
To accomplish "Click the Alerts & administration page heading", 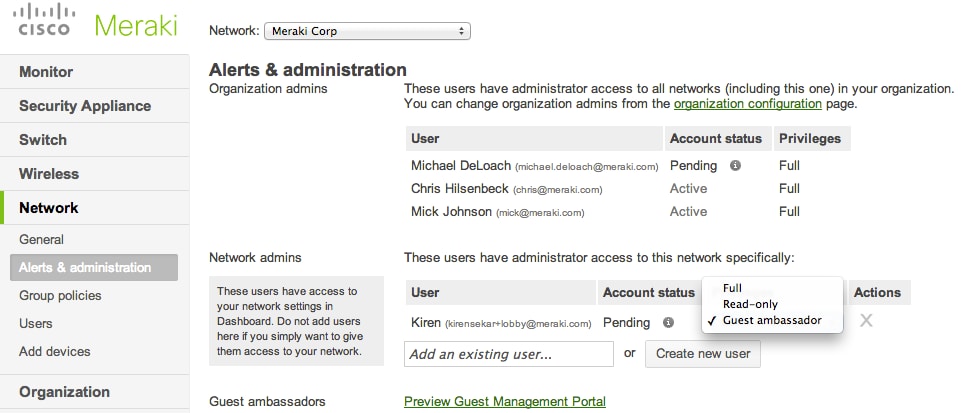I will tap(308, 69).
